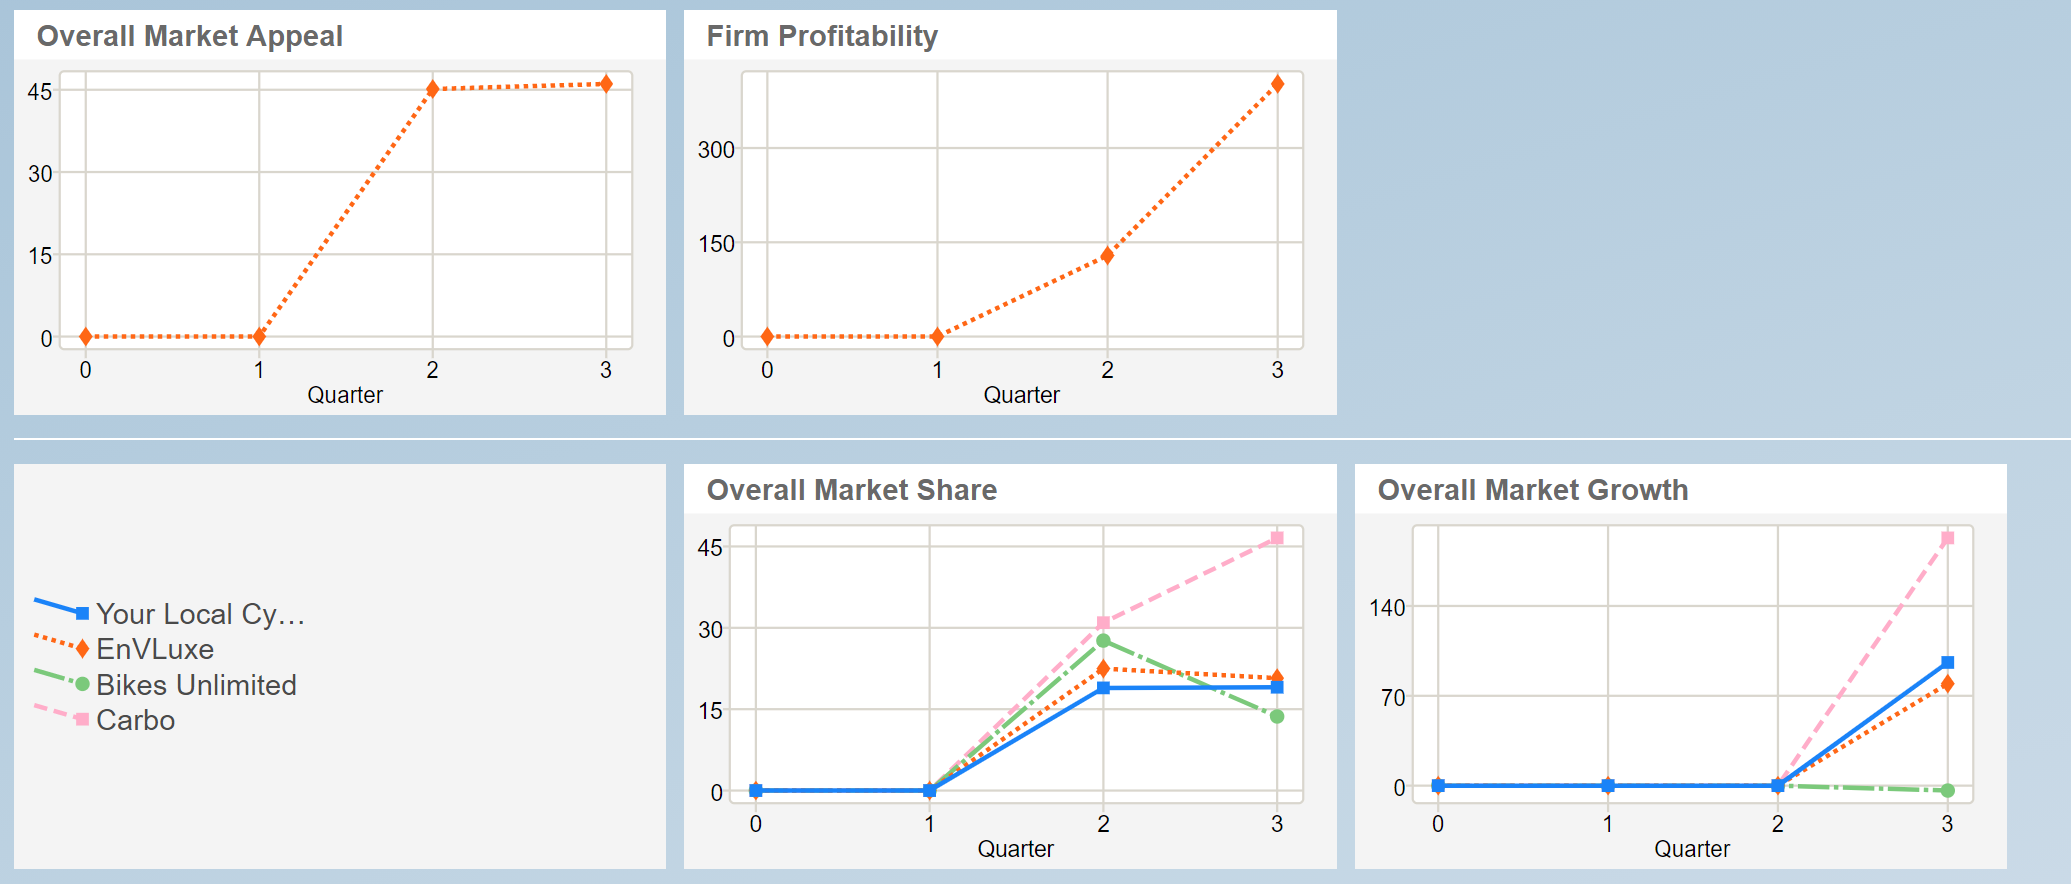
Task: Click Bikes Unlimited quarter 2 point in Market Share
Action: (1103, 640)
